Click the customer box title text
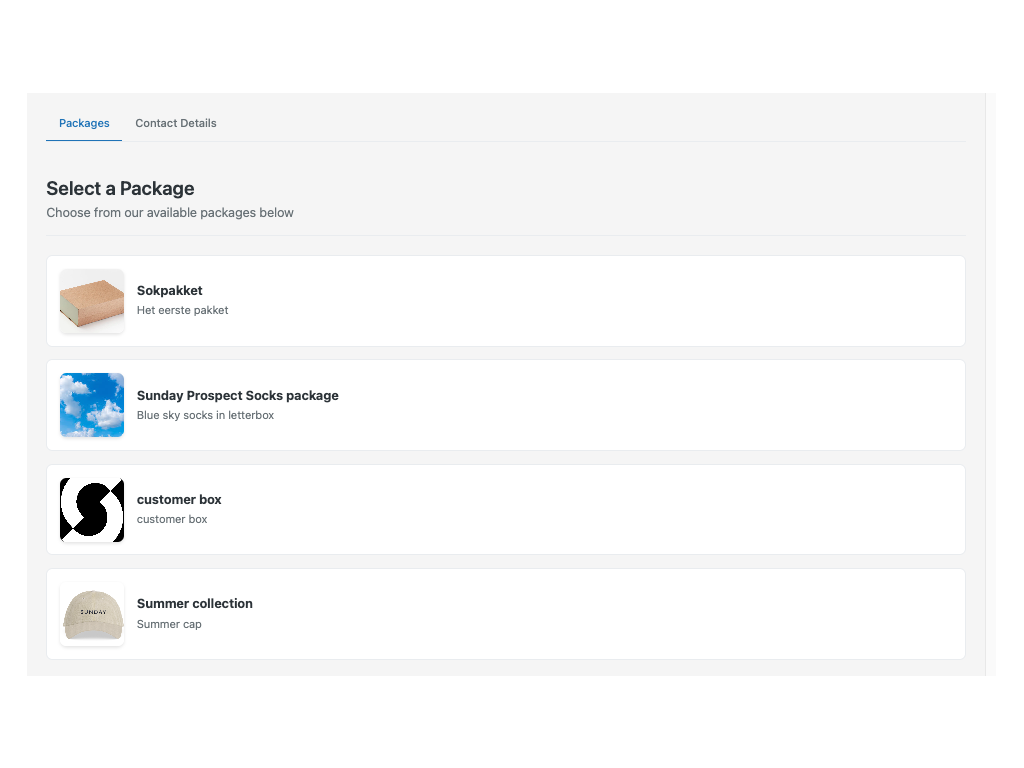The height and width of the screenshot is (768, 1024). click(x=179, y=499)
